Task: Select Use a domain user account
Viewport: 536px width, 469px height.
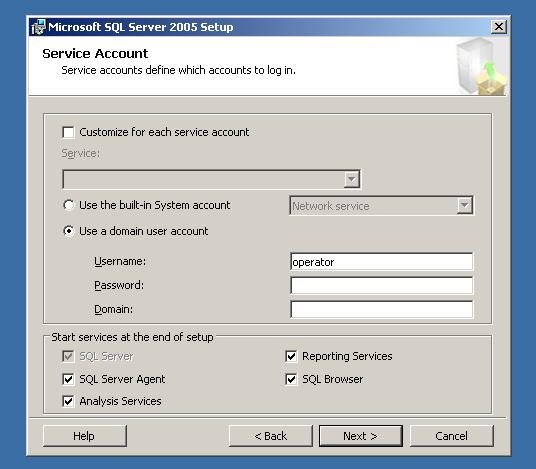Action: [x=69, y=231]
